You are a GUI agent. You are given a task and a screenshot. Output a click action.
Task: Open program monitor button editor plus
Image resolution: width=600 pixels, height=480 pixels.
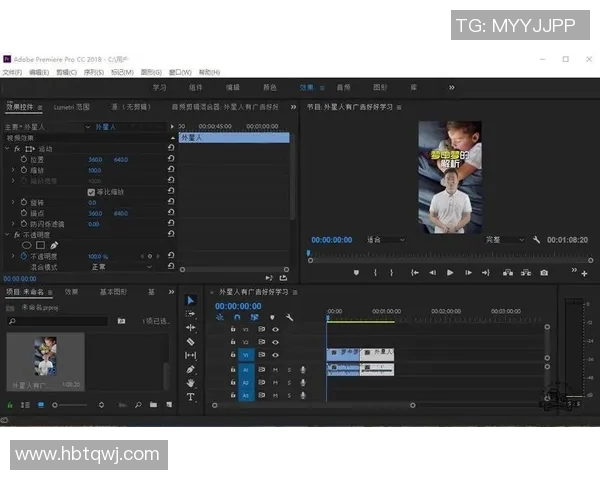[584, 274]
